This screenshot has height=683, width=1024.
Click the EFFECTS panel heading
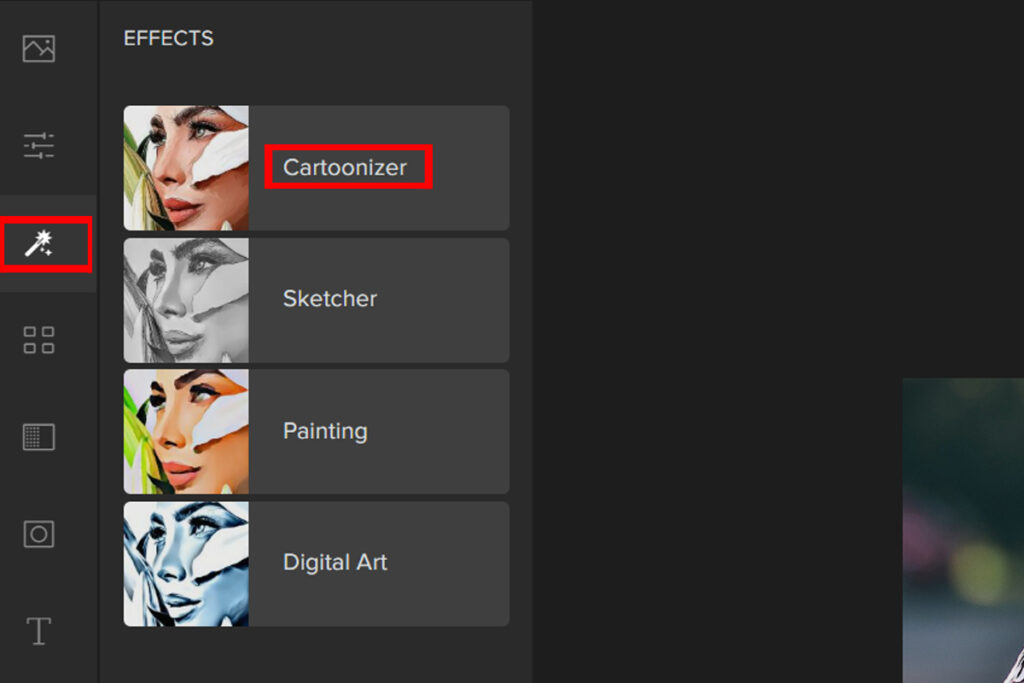click(168, 39)
